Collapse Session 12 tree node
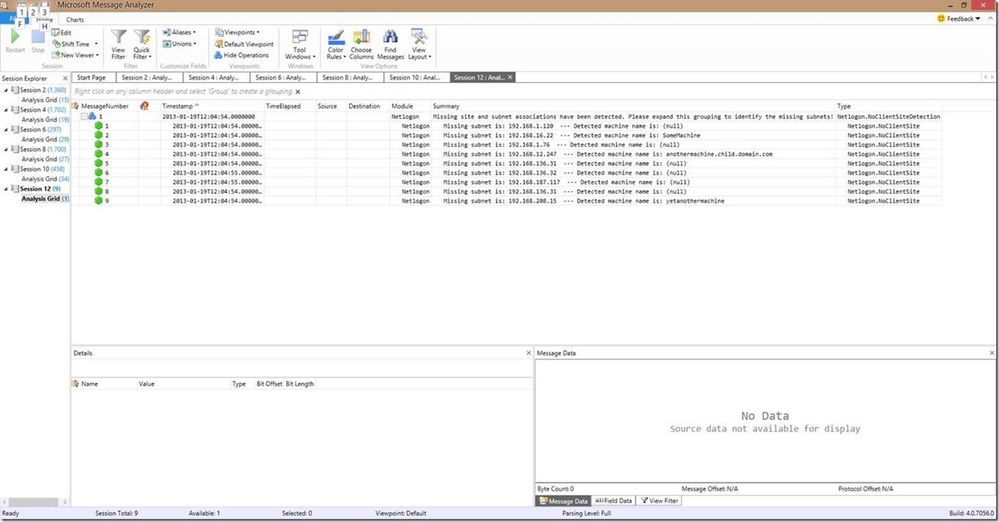999x522 pixels. [6, 189]
